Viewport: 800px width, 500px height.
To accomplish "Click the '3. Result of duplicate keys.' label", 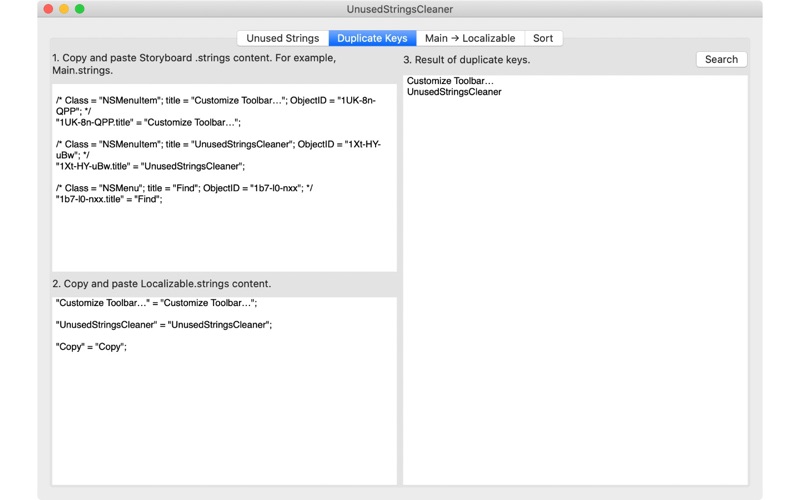I will click(x=466, y=60).
